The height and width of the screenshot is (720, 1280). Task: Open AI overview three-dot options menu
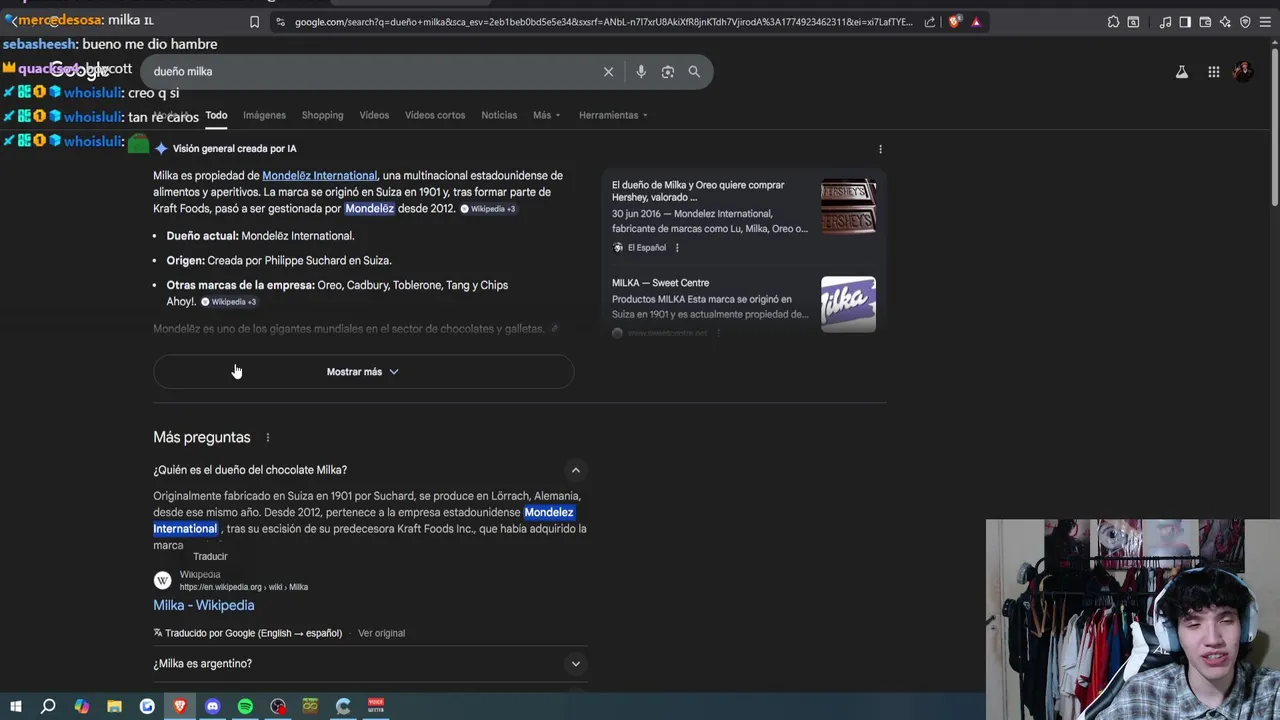point(880,149)
